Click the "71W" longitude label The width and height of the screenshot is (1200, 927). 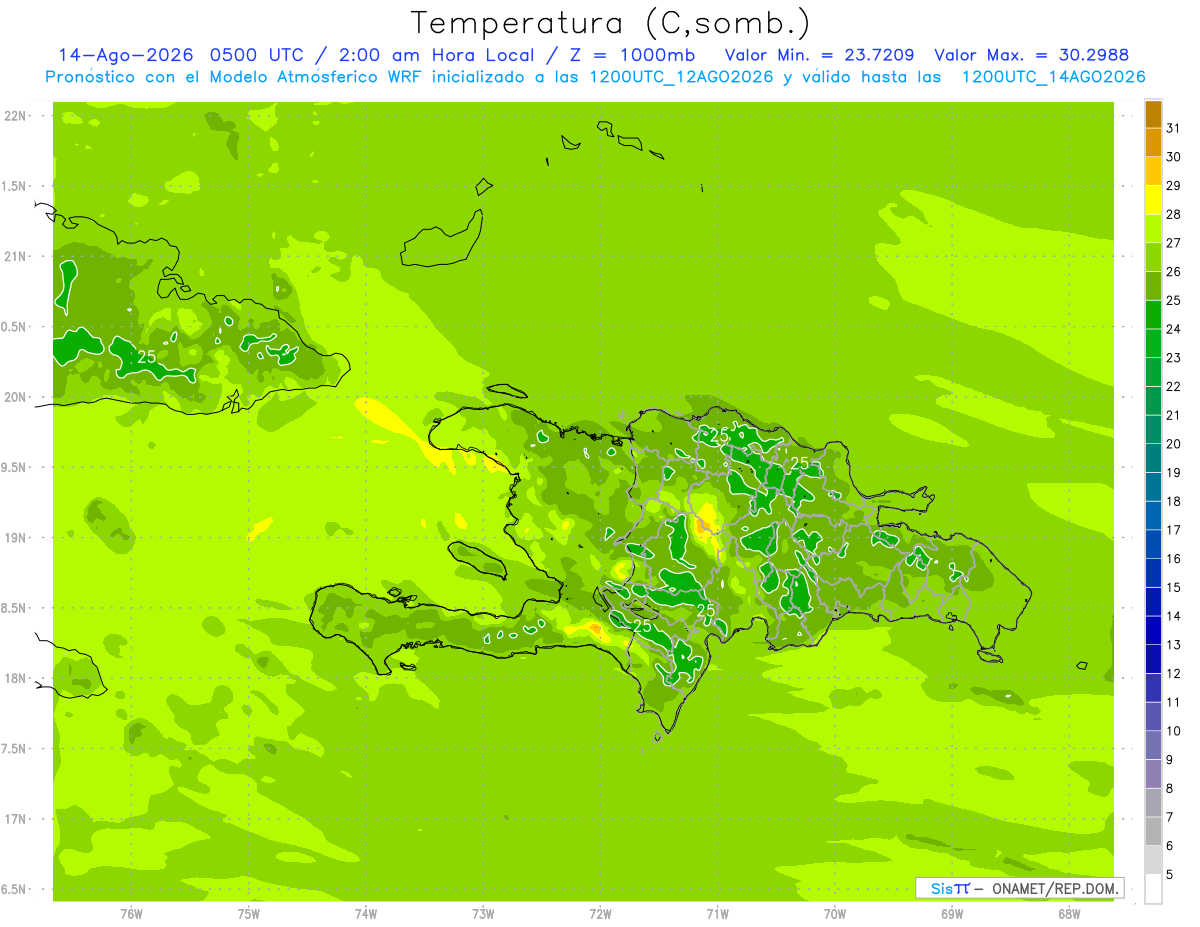click(x=717, y=913)
